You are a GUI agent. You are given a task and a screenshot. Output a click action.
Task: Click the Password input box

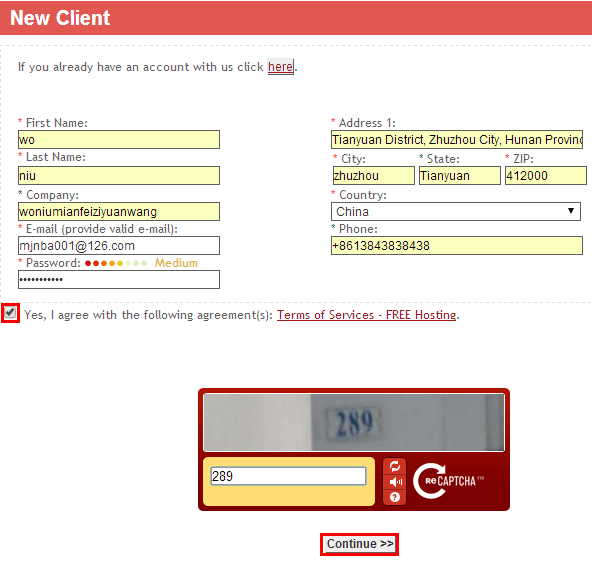point(119,279)
